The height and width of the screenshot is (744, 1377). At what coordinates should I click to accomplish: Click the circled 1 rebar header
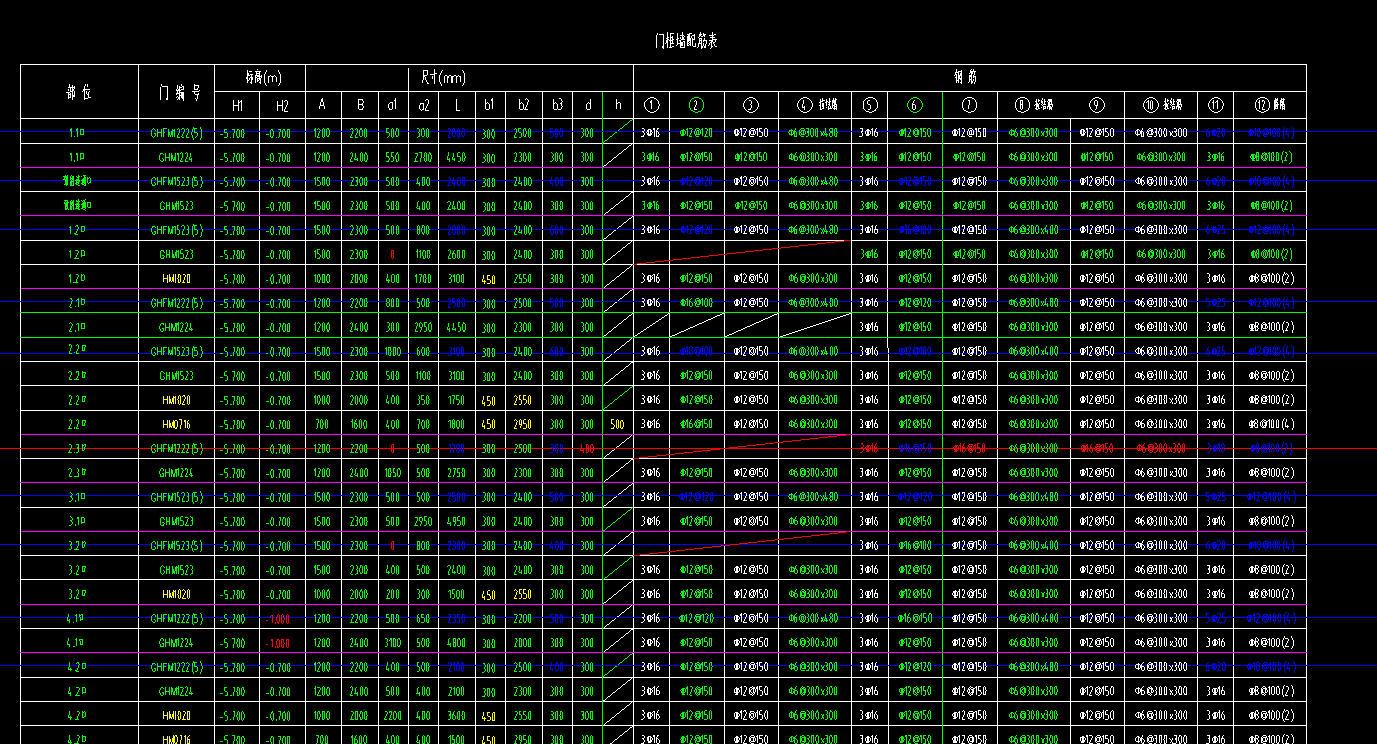(651, 105)
